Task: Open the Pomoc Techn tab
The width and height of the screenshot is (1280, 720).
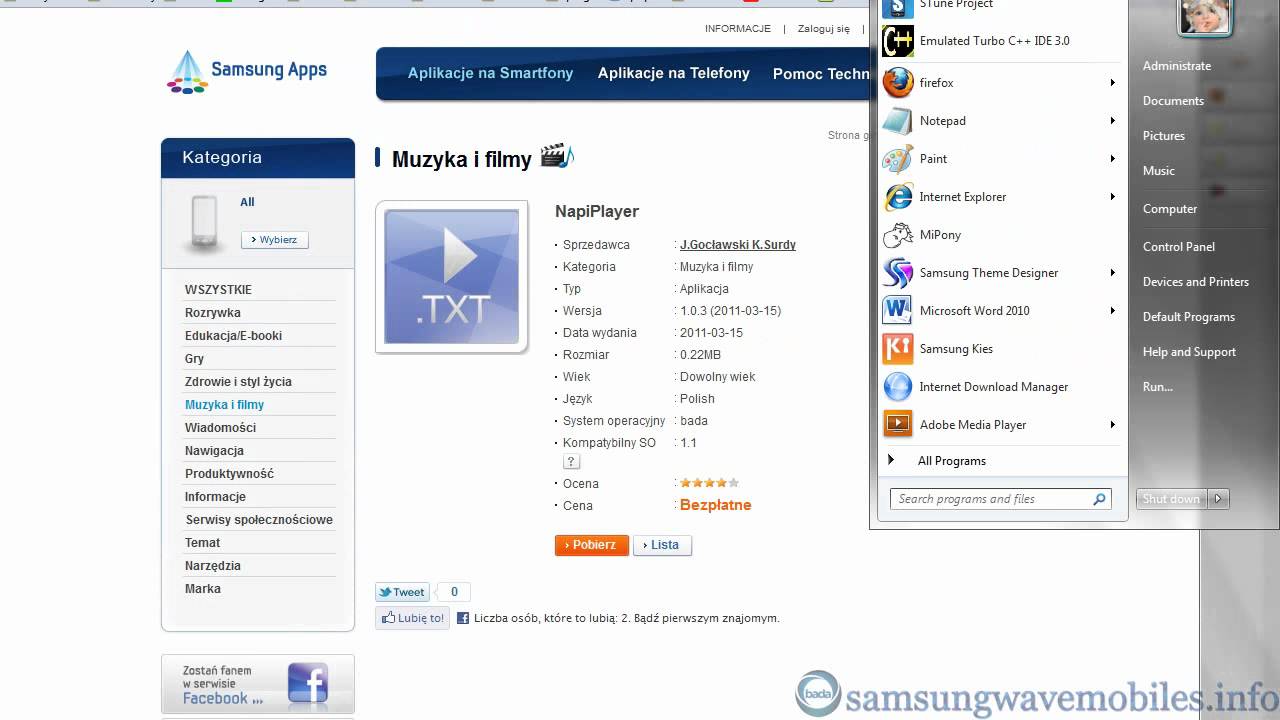Action: click(x=821, y=73)
